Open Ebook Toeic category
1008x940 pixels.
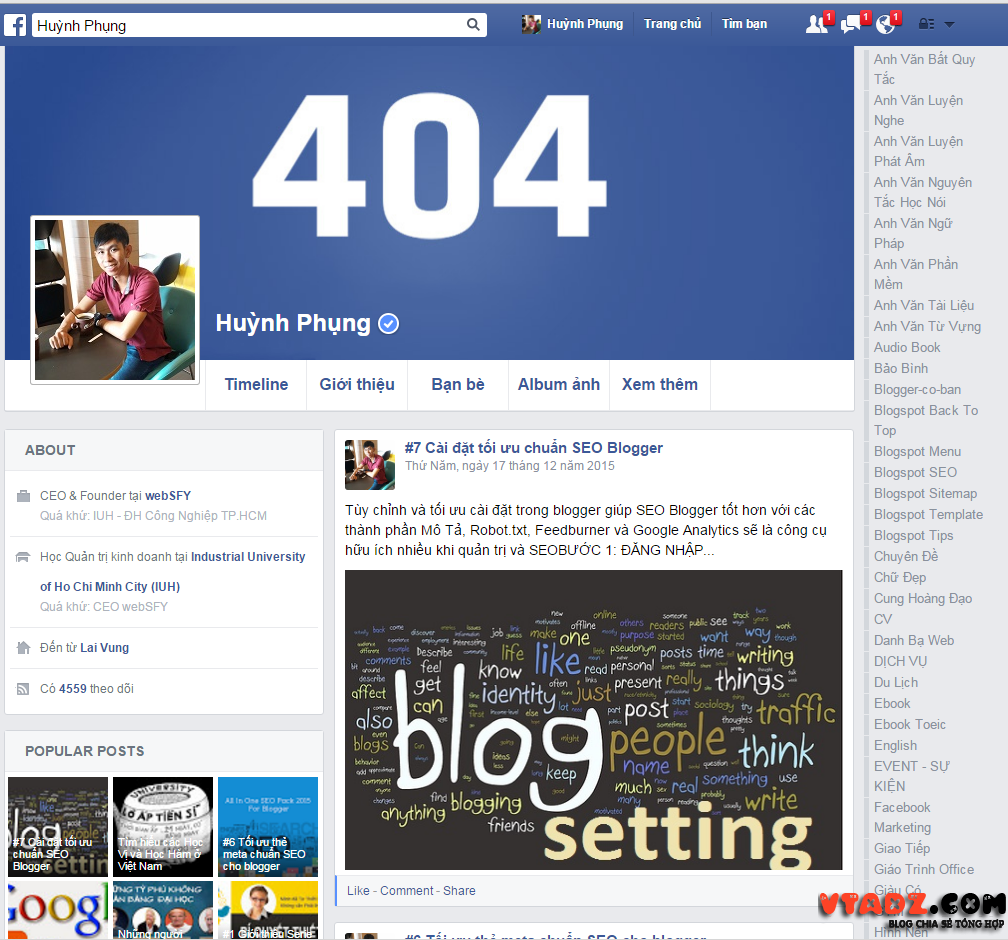(910, 725)
